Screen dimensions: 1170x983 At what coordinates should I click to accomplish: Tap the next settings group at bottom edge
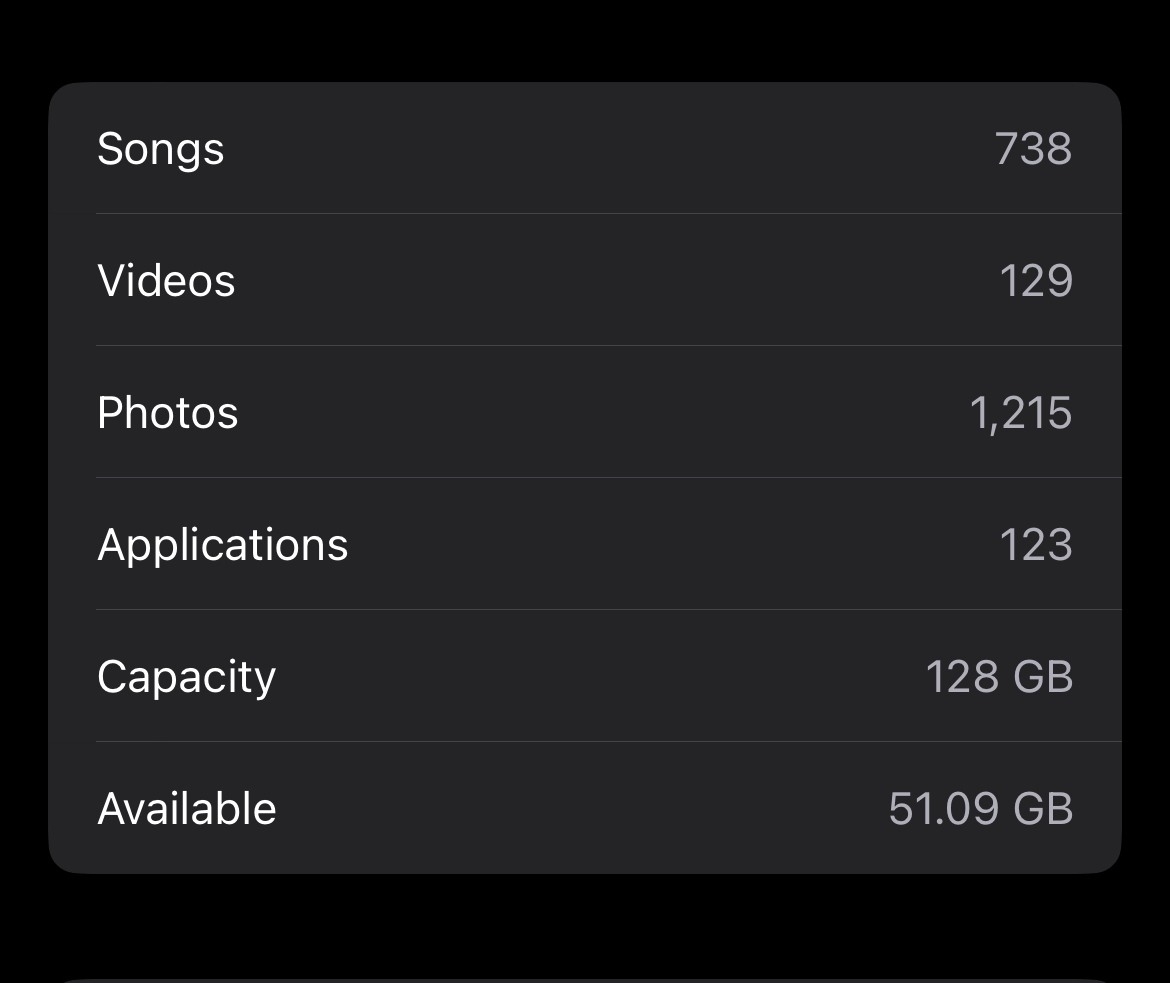point(585,979)
